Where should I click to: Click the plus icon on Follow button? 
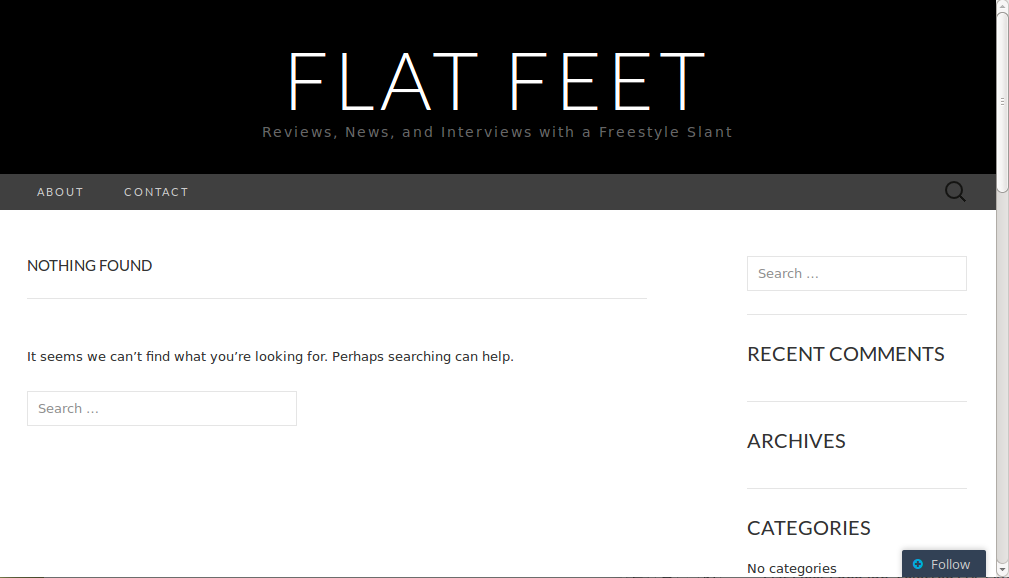(918, 564)
